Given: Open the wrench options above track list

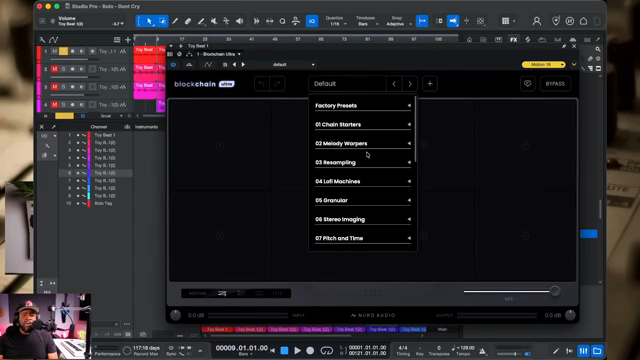Looking at the screenshot, I should click(x=42, y=40).
